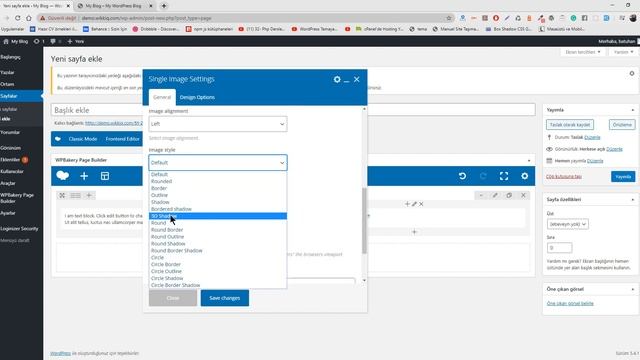Collapse the row with the minus toggle icon
The width and height of the screenshot is (640, 360).
pos(481,196)
